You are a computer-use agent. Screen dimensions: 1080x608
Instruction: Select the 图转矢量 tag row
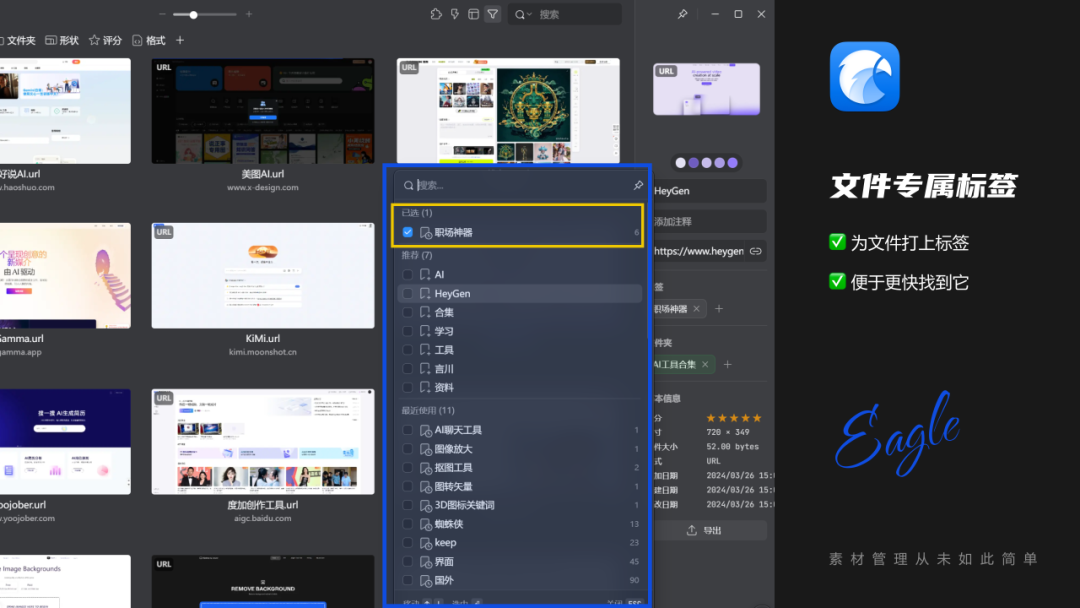pos(520,486)
